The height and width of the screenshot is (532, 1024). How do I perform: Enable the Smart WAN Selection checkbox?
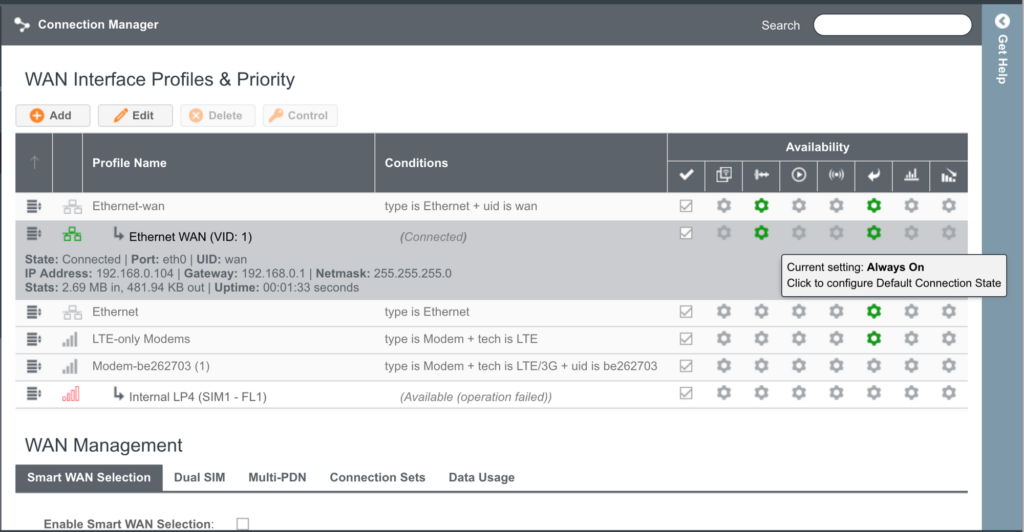[x=242, y=524]
